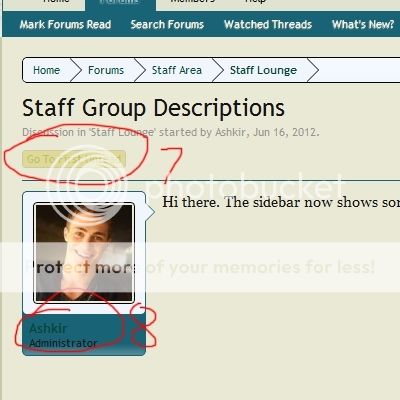Open the Staff Lounge breadcrumb
The image size is (400, 400).
pyautogui.click(x=263, y=70)
